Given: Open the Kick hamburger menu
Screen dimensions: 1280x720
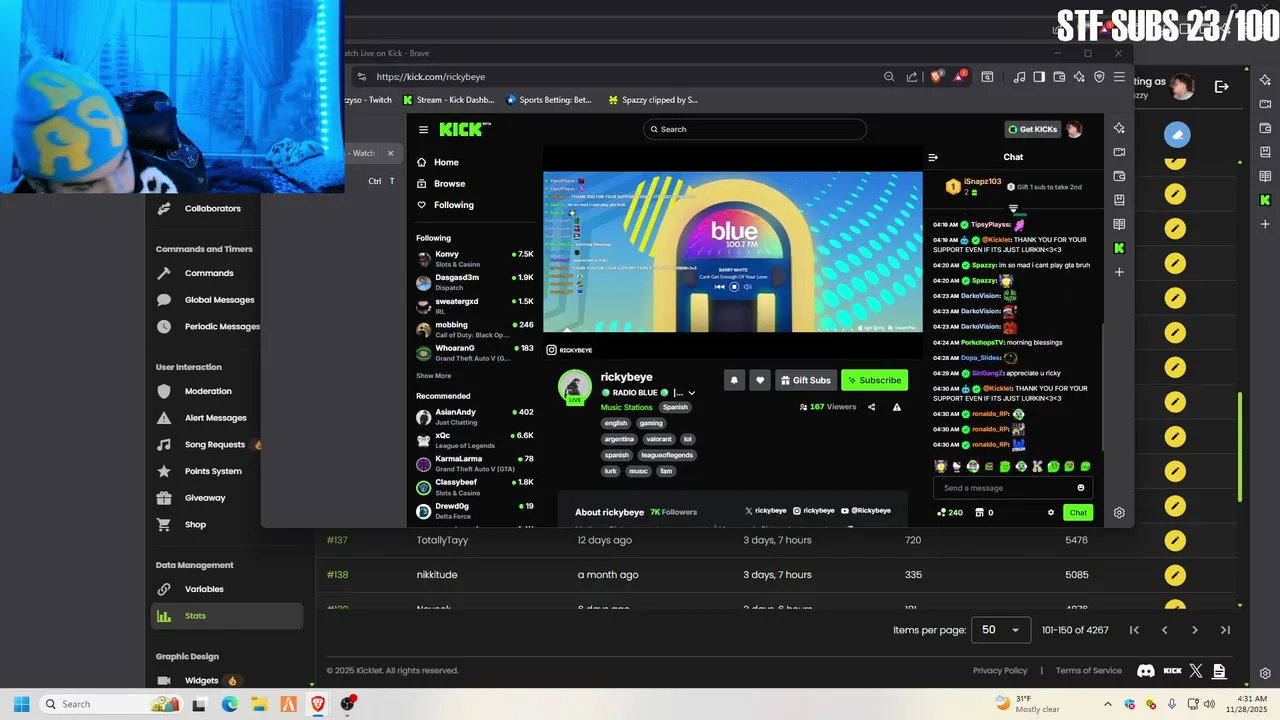Looking at the screenshot, I should tap(423, 129).
